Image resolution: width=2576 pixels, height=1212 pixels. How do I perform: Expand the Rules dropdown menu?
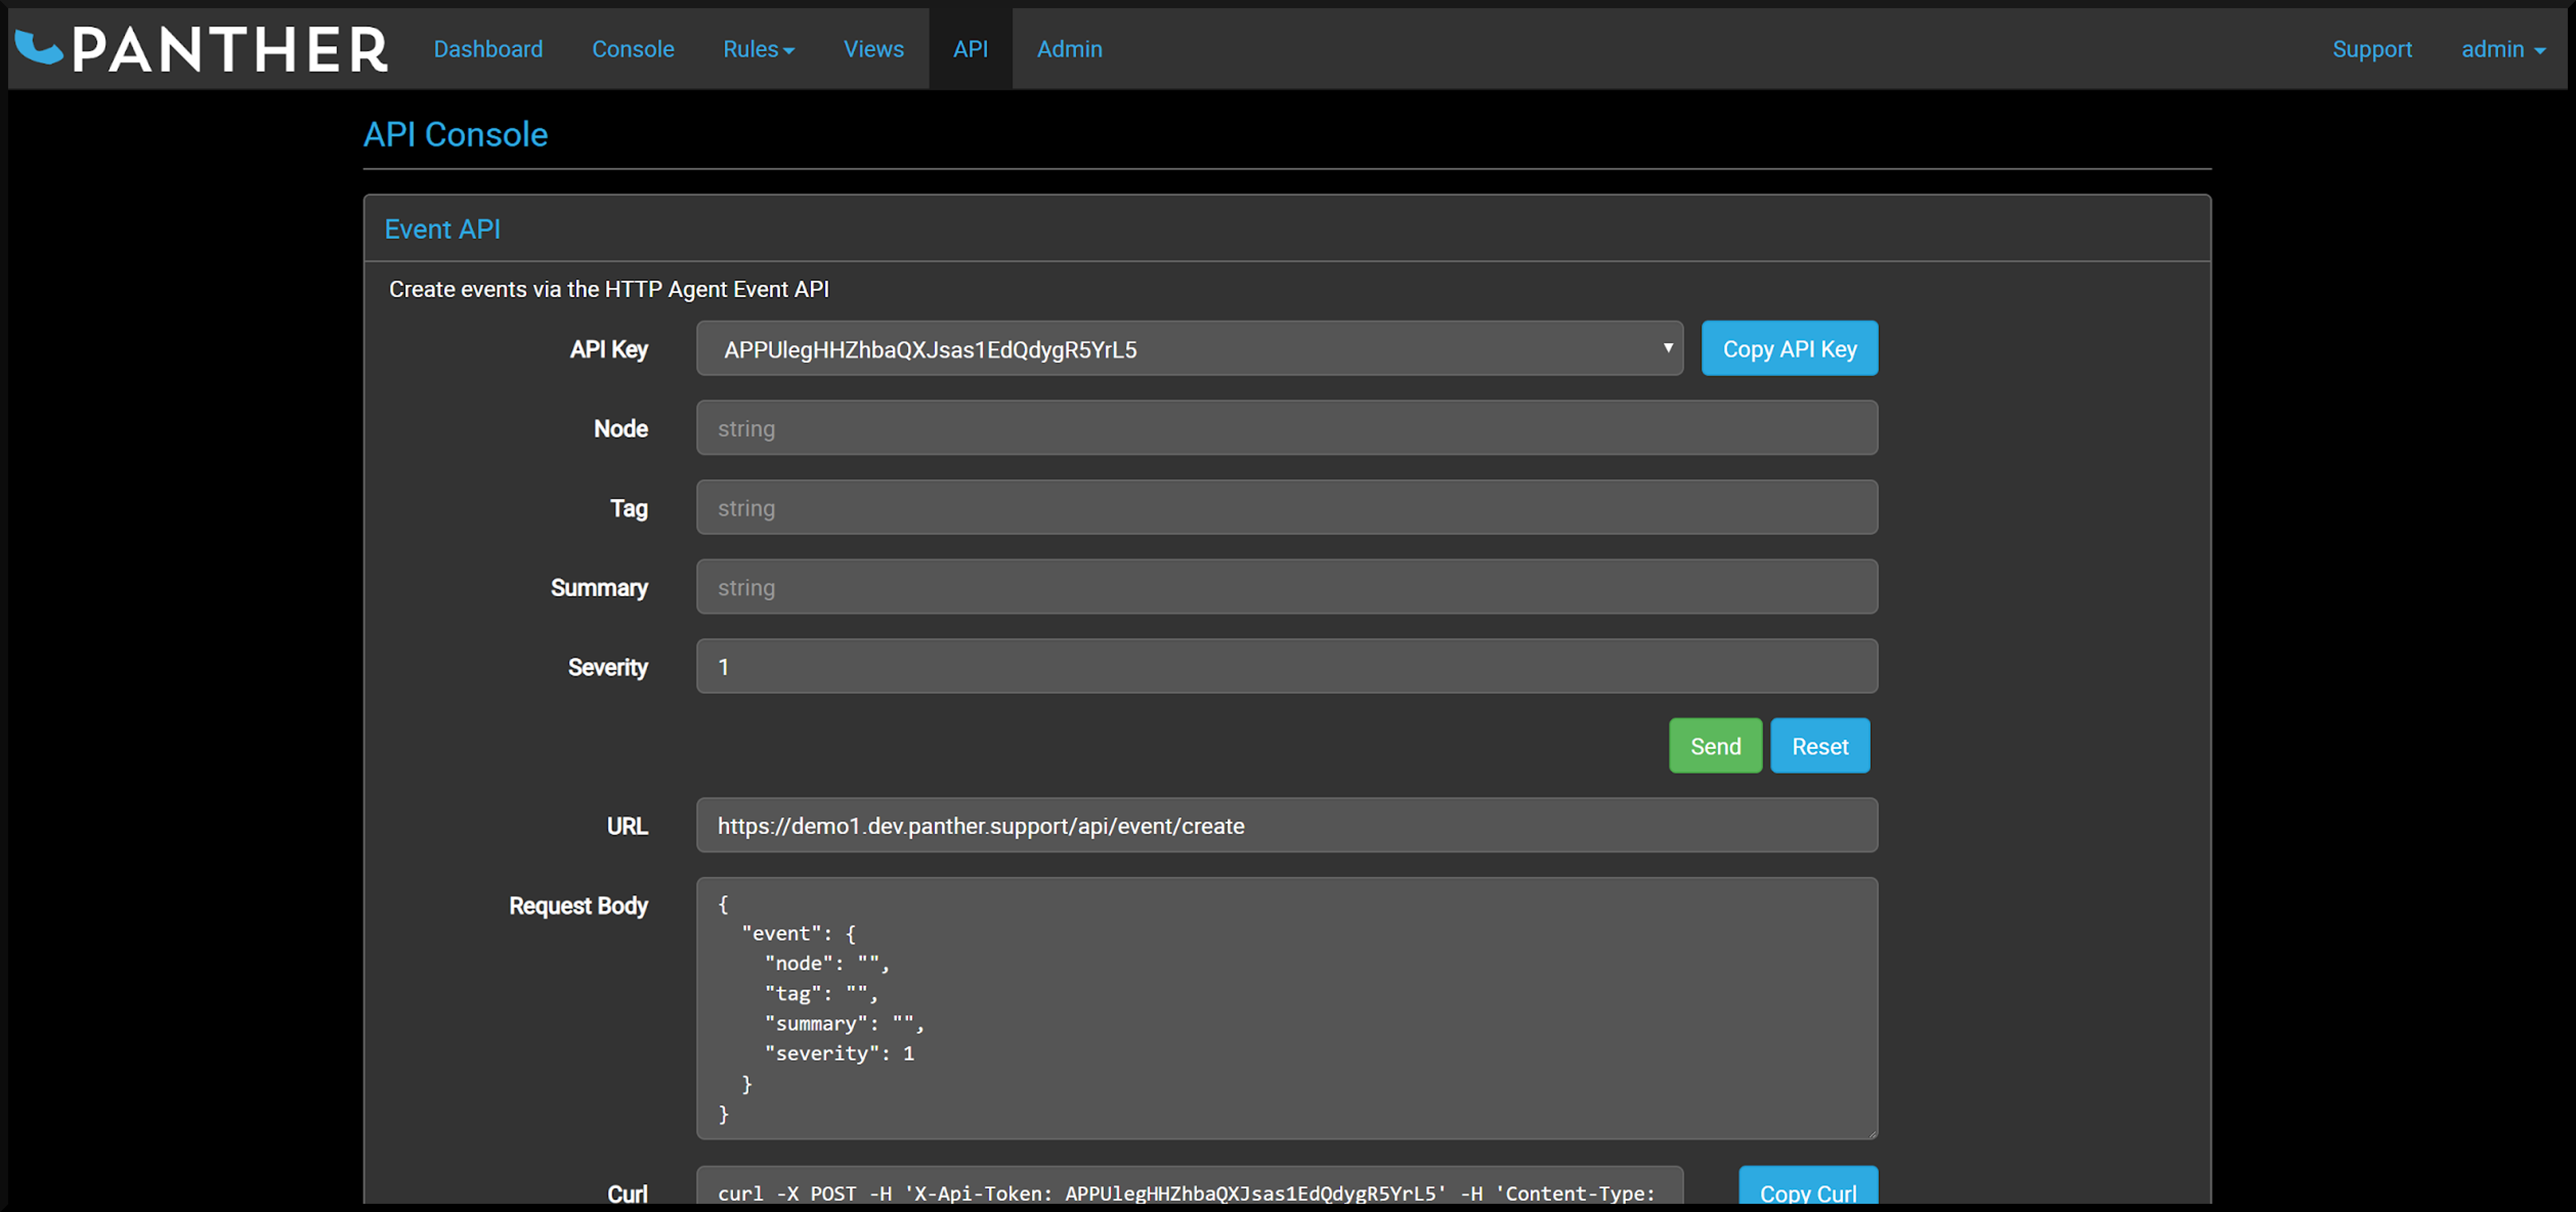[759, 49]
